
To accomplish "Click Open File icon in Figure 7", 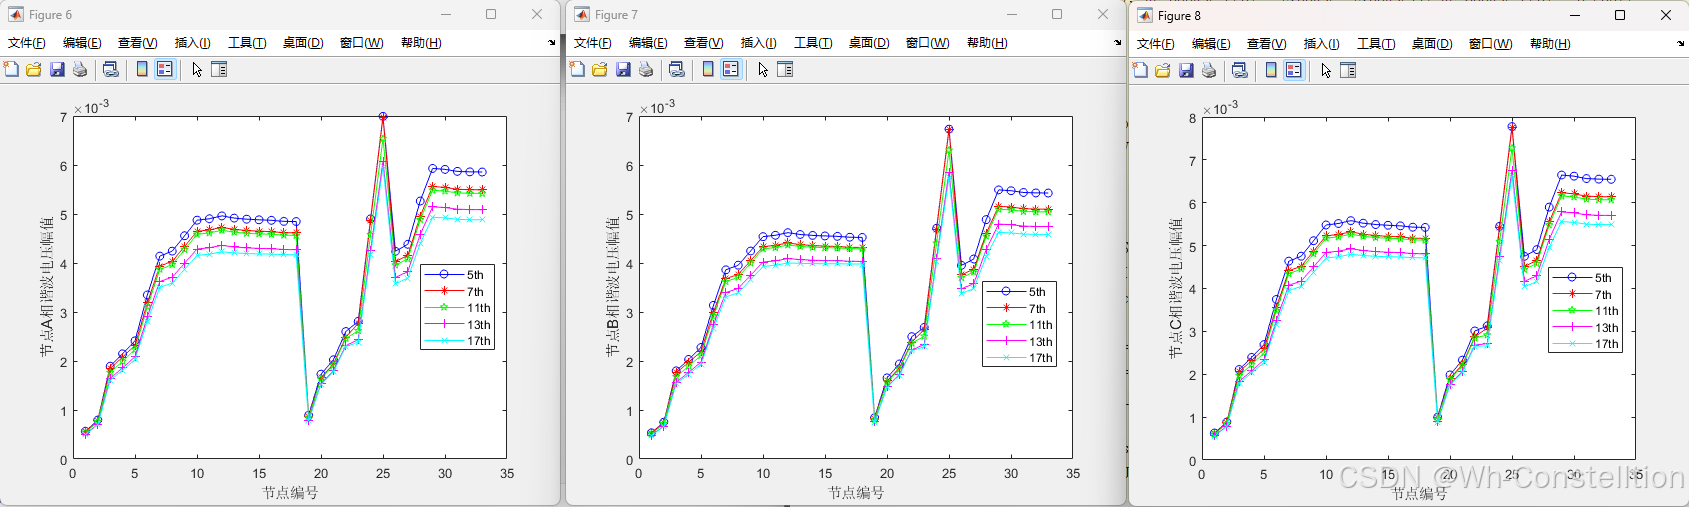I will [600, 69].
